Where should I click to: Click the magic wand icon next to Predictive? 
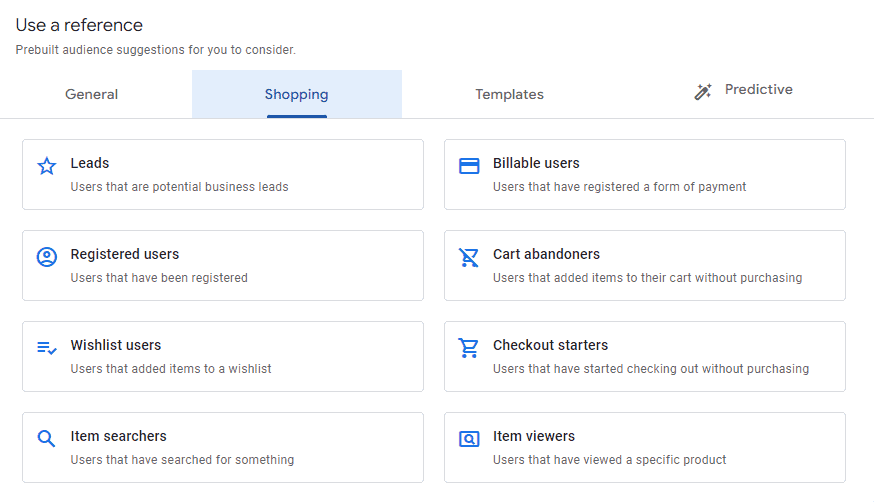703,92
